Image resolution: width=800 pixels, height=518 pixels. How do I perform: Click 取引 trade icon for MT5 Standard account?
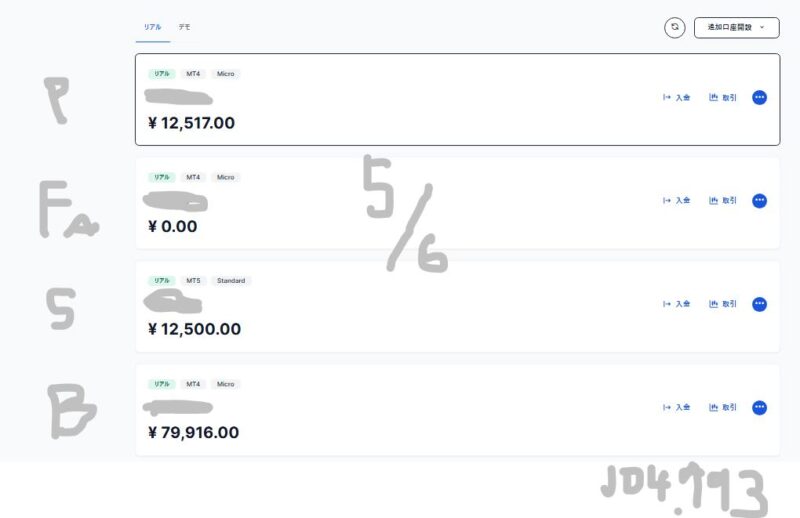point(723,304)
